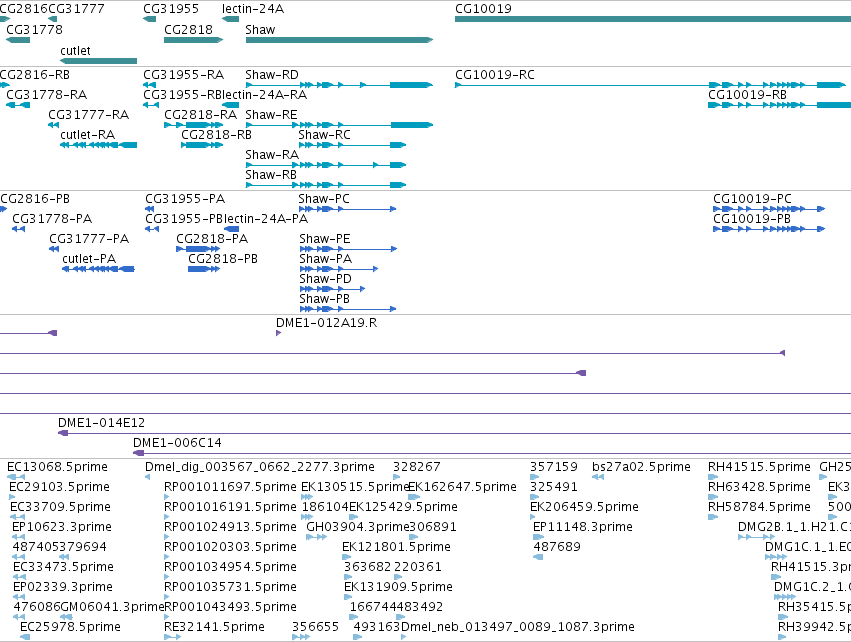The height and width of the screenshot is (642, 851).
Task: Select the Shaw-RE transcript
Action: [339, 125]
